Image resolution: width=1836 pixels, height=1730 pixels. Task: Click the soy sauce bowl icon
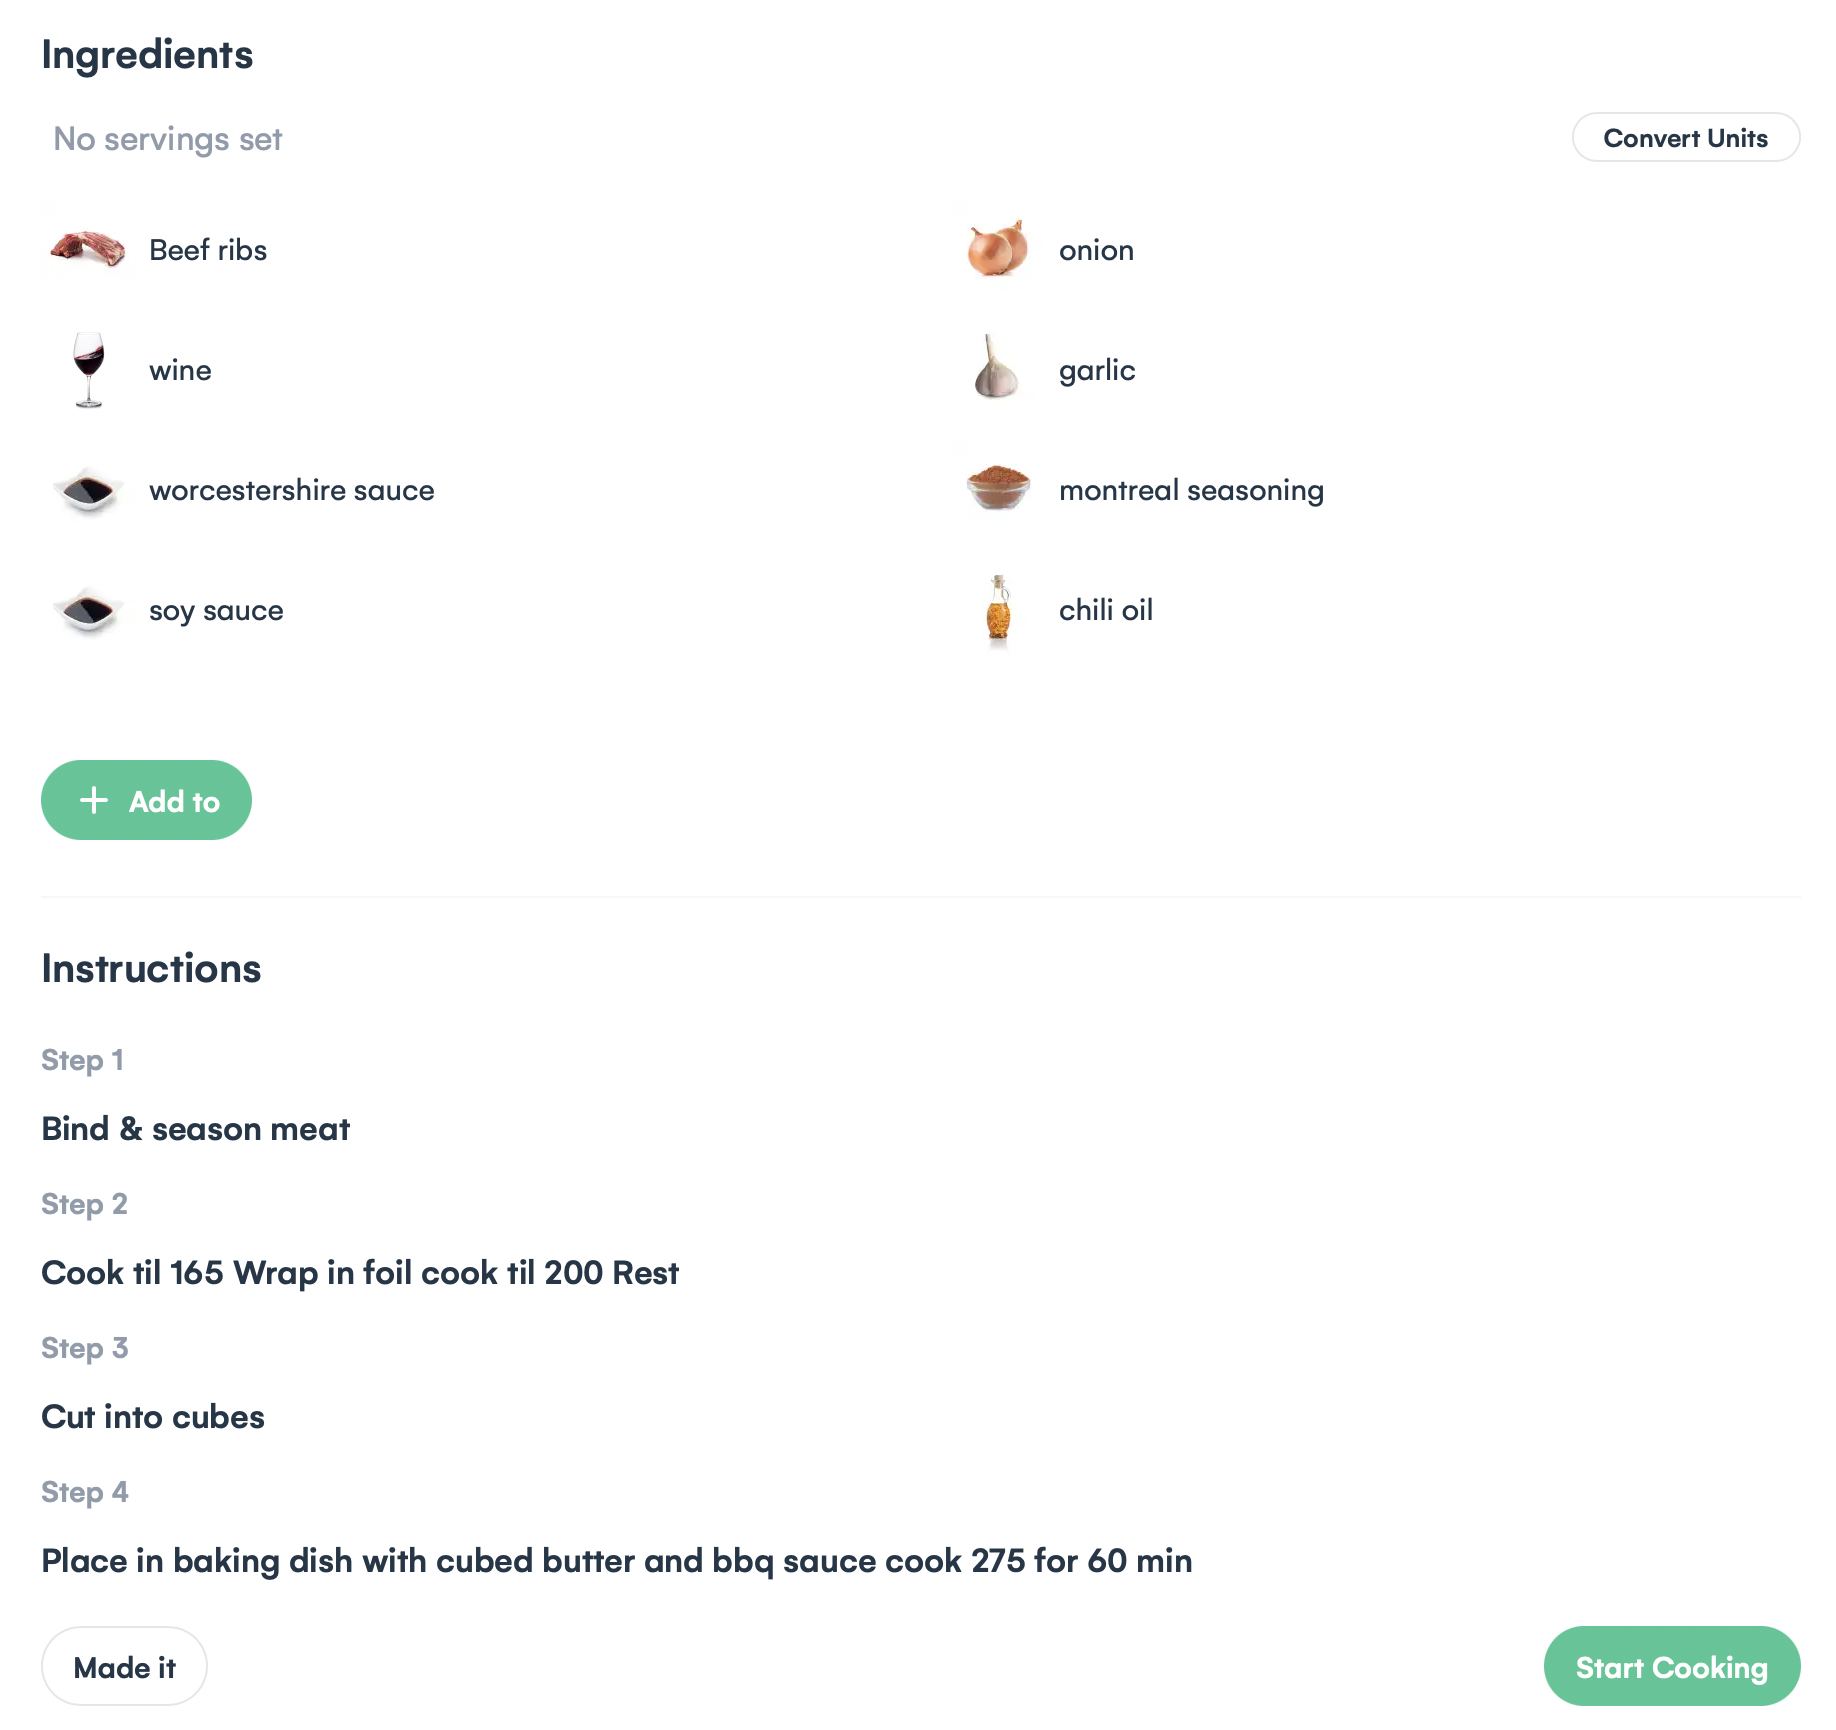click(89, 610)
